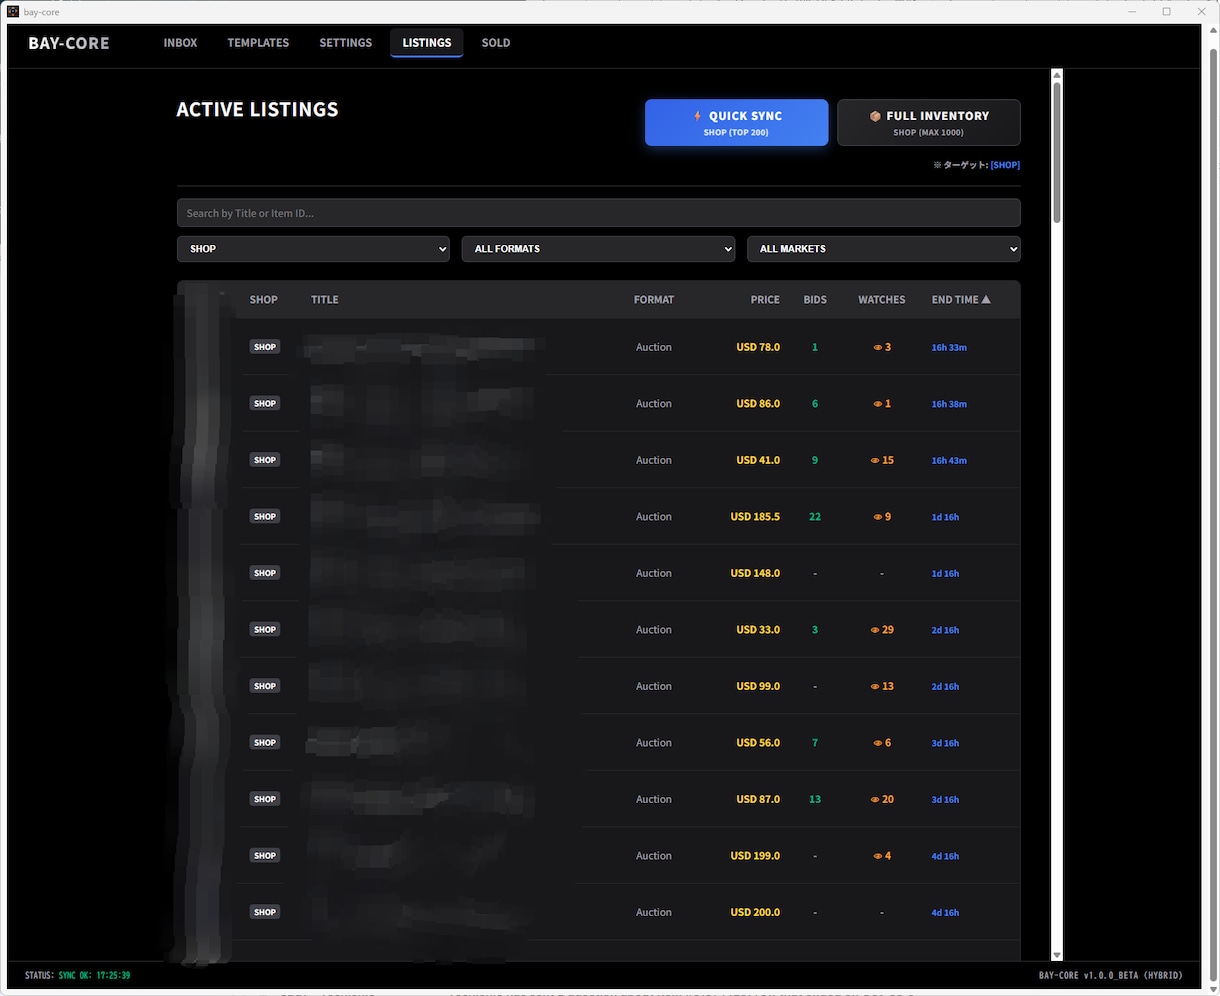Click the 16h 43m end time
This screenshot has height=996, width=1220.
(949, 461)
